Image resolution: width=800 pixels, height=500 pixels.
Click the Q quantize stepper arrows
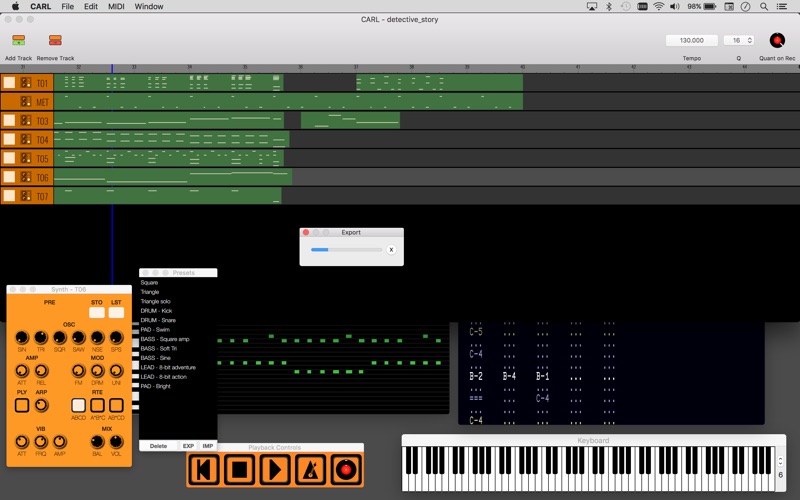click(750, 40)
